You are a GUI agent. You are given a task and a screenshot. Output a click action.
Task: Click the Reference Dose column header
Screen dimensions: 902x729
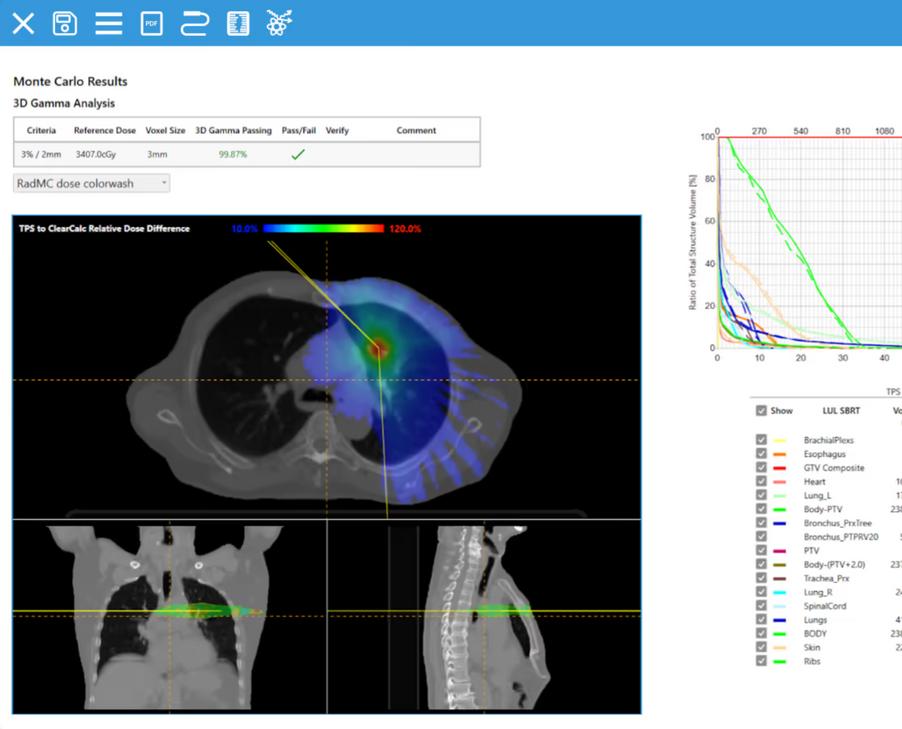tap(105, 131)
